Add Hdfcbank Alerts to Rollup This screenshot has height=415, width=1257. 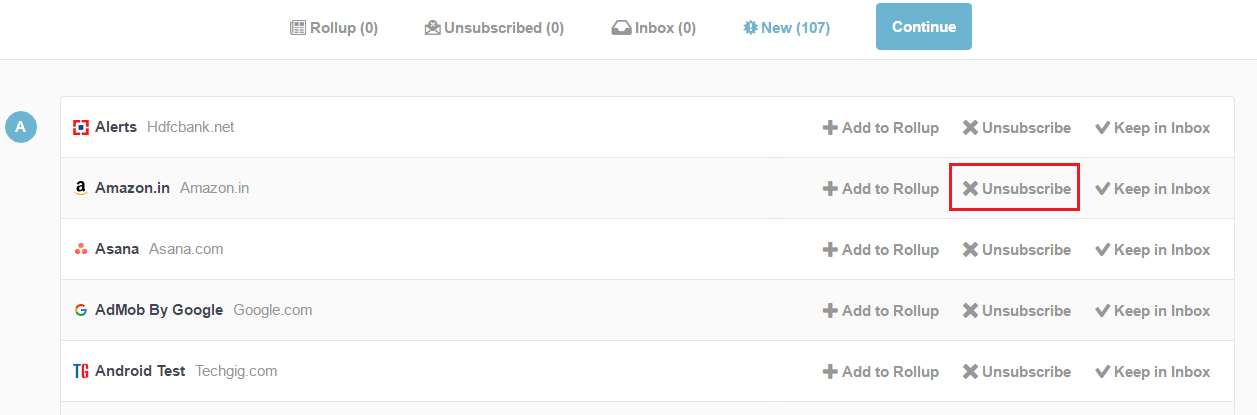click(880, 127)
